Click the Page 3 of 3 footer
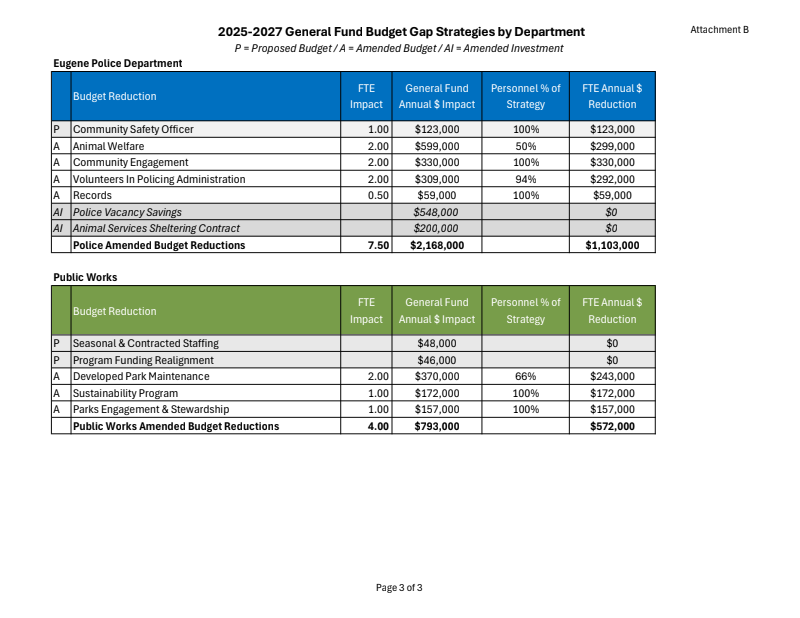The width and height of the screenshot is (800, 618). click(x=399, y=588)
